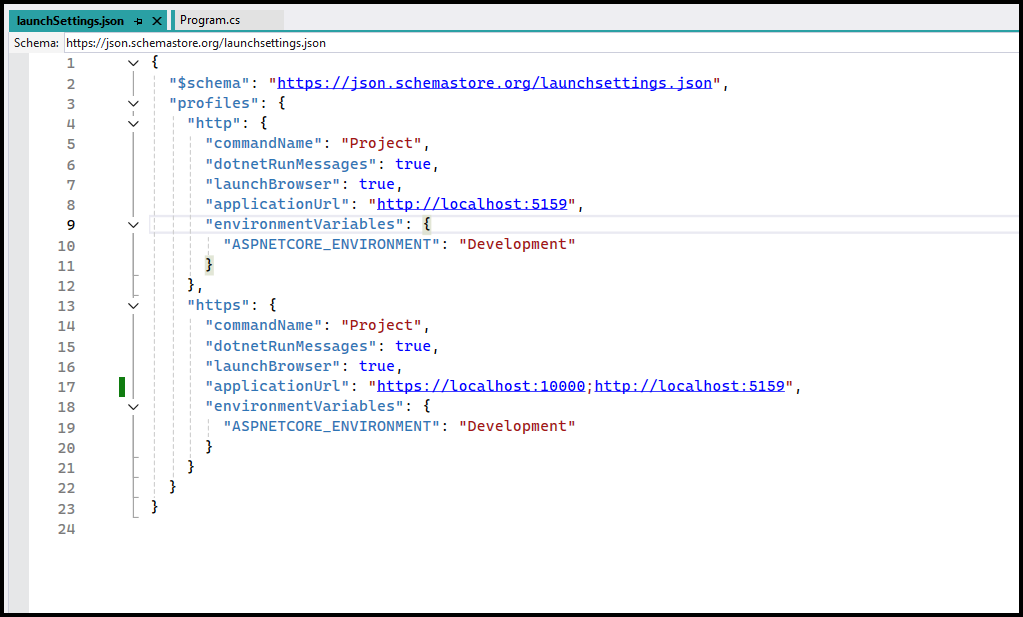Click the Schema URL input field
Image resolution: width=1023 pixels, height=617 pixels.
point(540,43)
